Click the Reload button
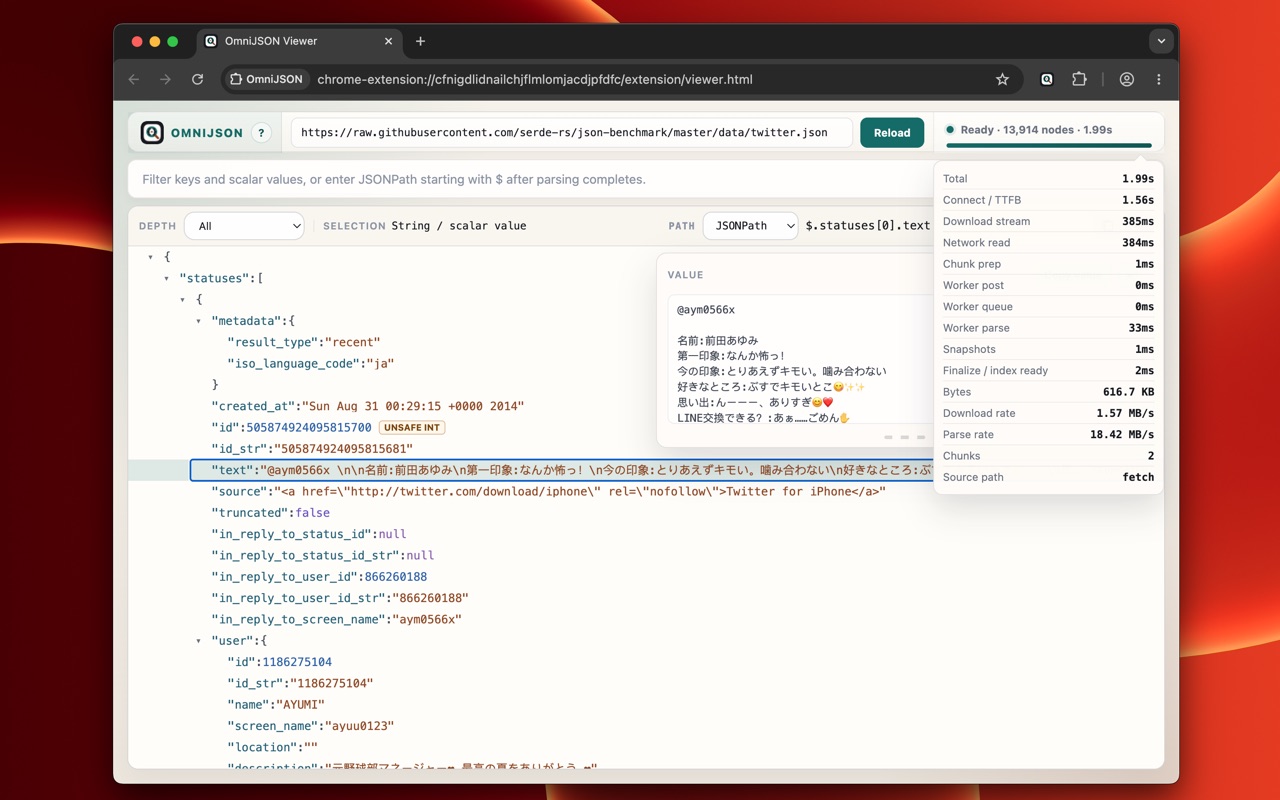 coord(892,132)
